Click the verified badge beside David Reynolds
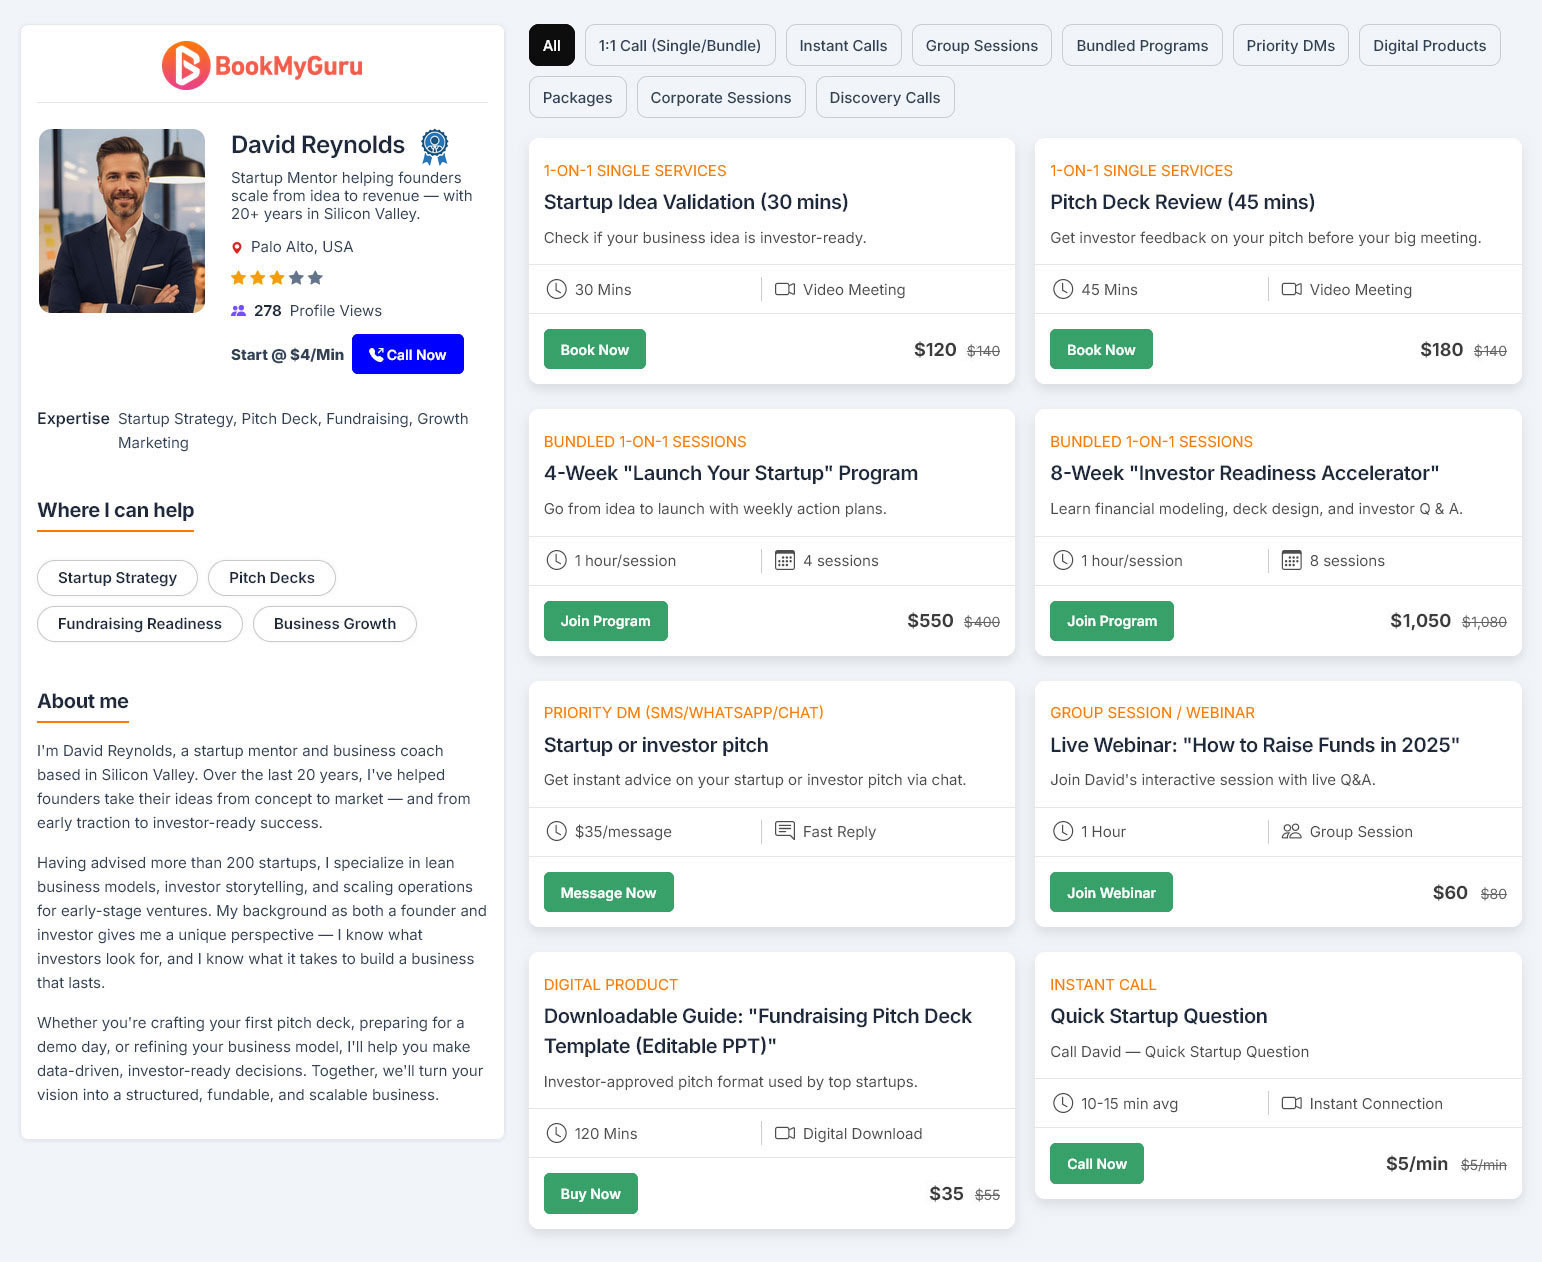1542x1262 pixels. point(434,146)
